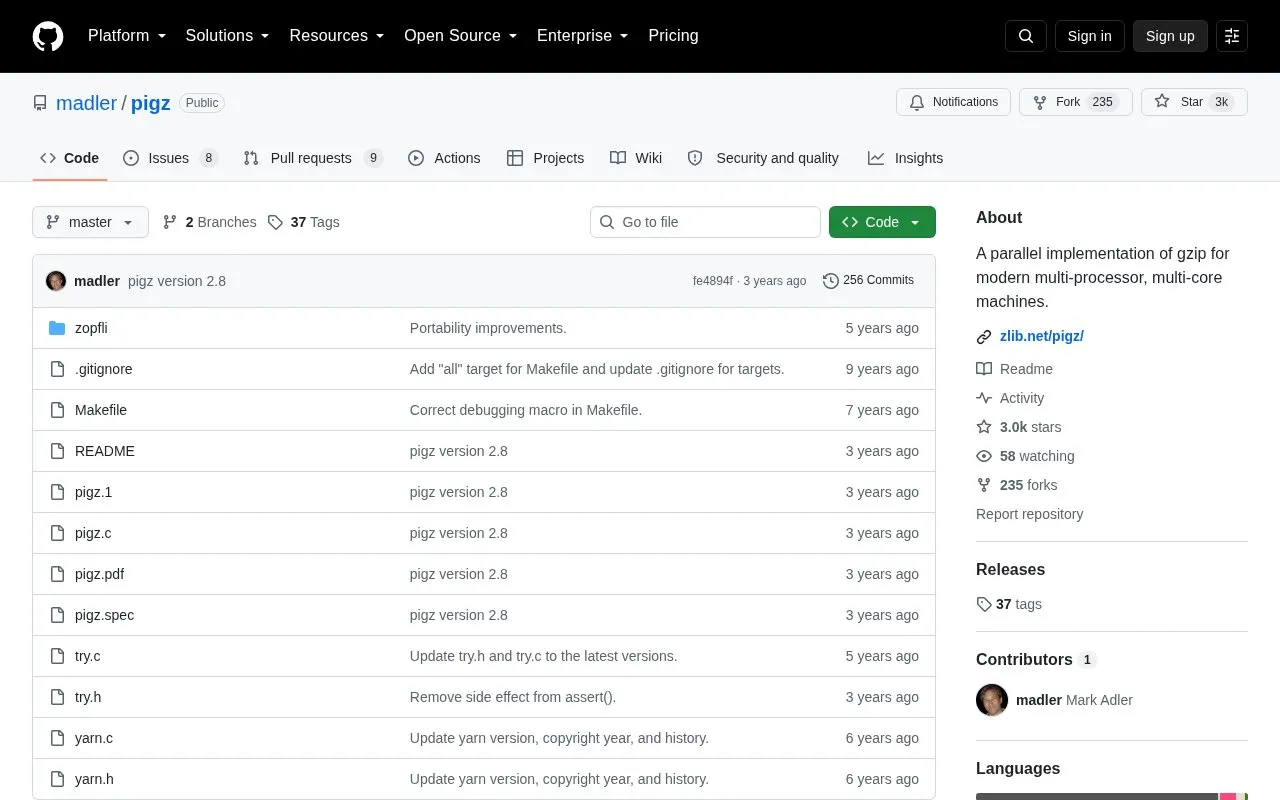Open the 37 Tags link
This screenshot has height=800, width=1280.
pos(303,222)
